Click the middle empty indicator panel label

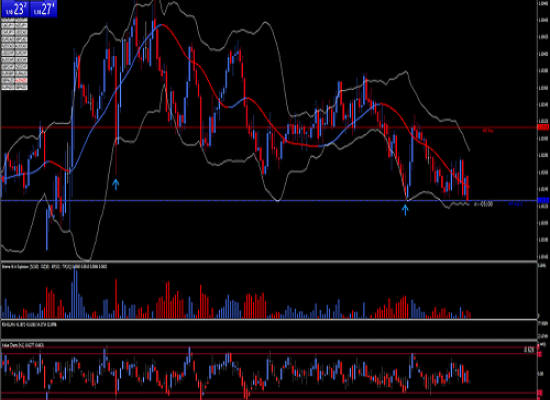(29, 325)
